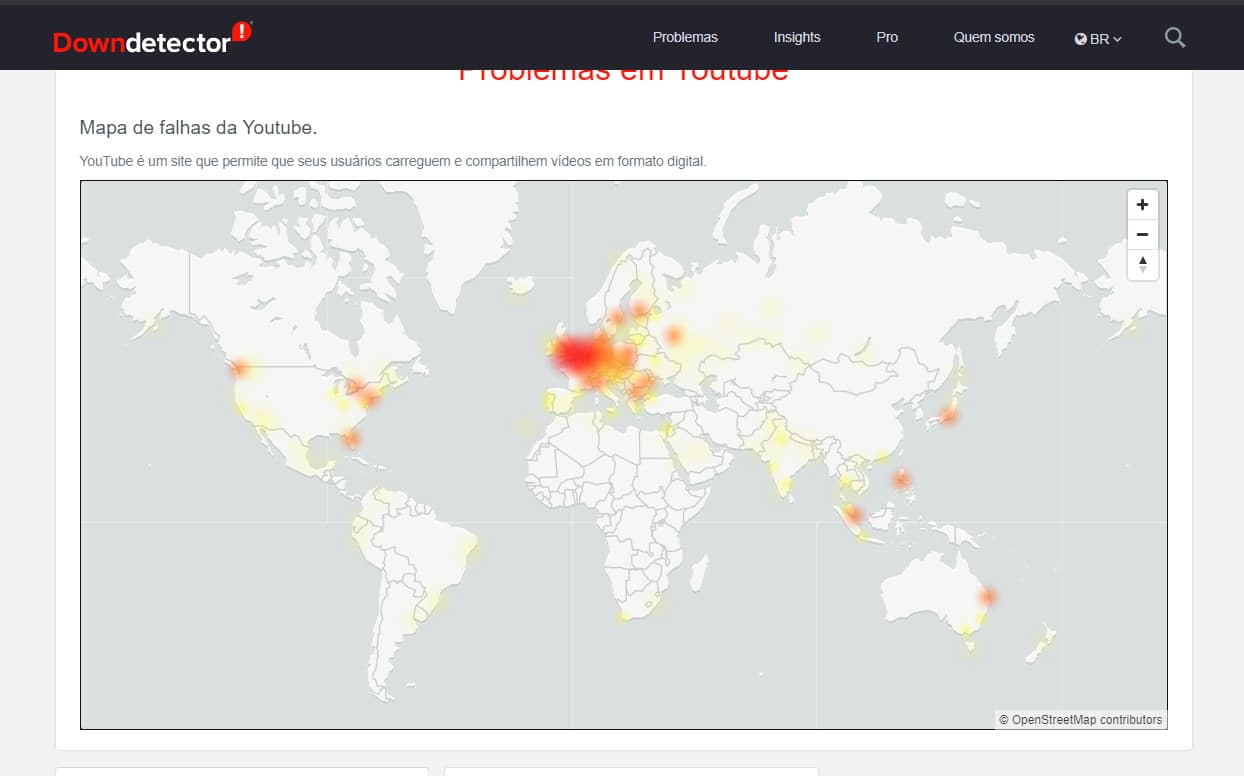Expand the BR country selector dropdown
1244x776 pixels.
point(1099,39)
